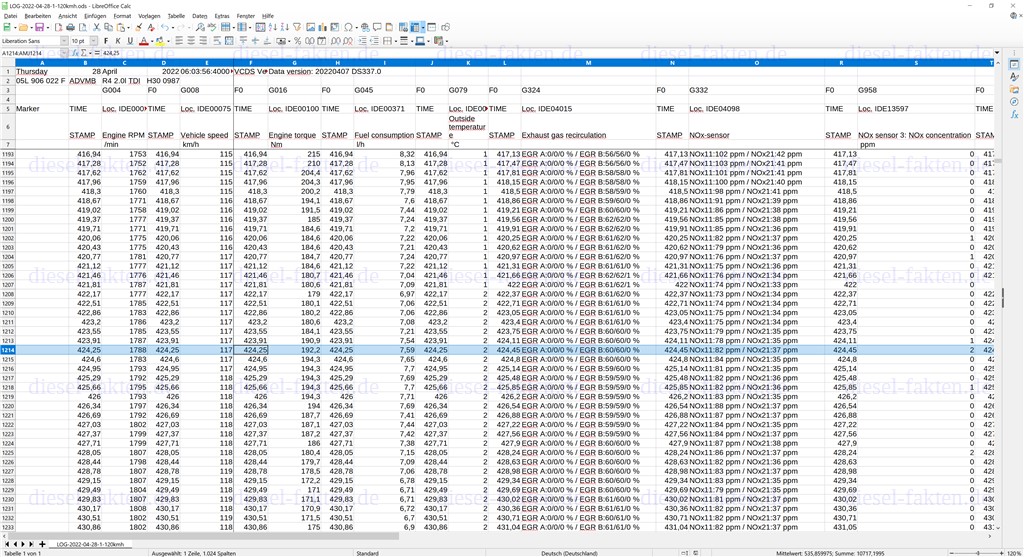Click the red font color swatch
This screenshot has width=1024, height=557.
coord(144,42)
